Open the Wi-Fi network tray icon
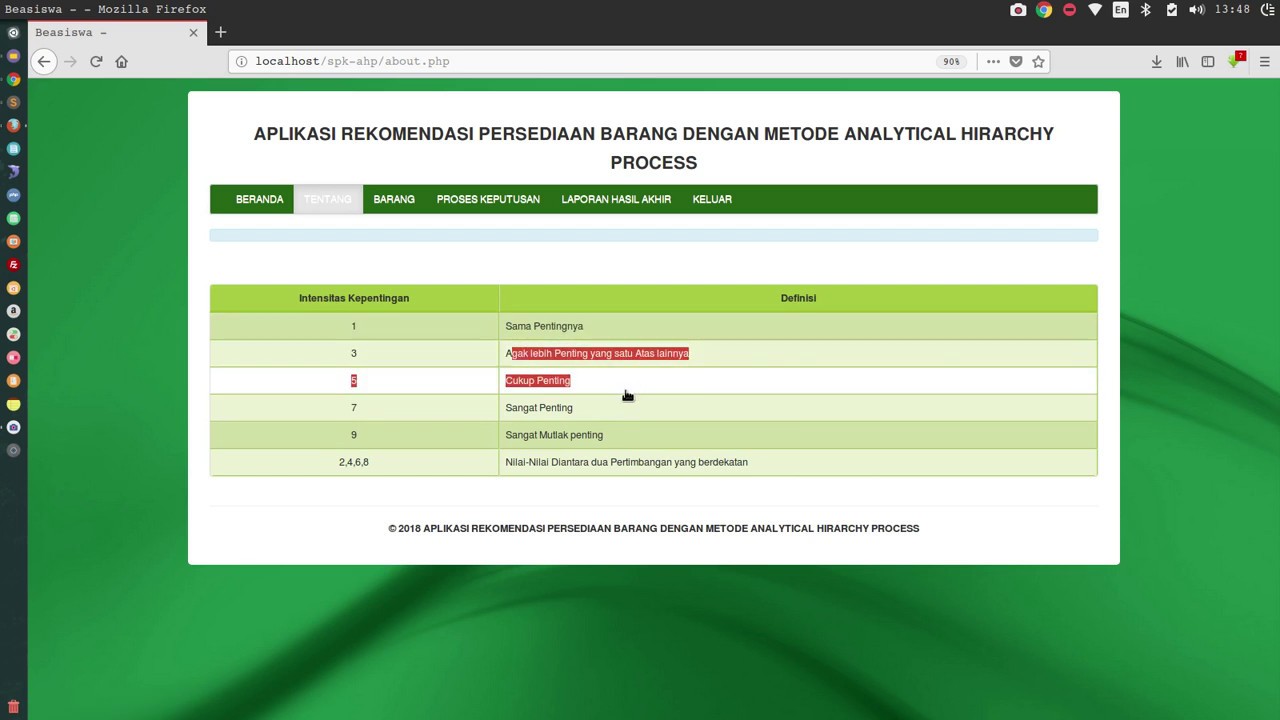The width and height of the screenshot is (1280, 720). (x=1095, y=10)
